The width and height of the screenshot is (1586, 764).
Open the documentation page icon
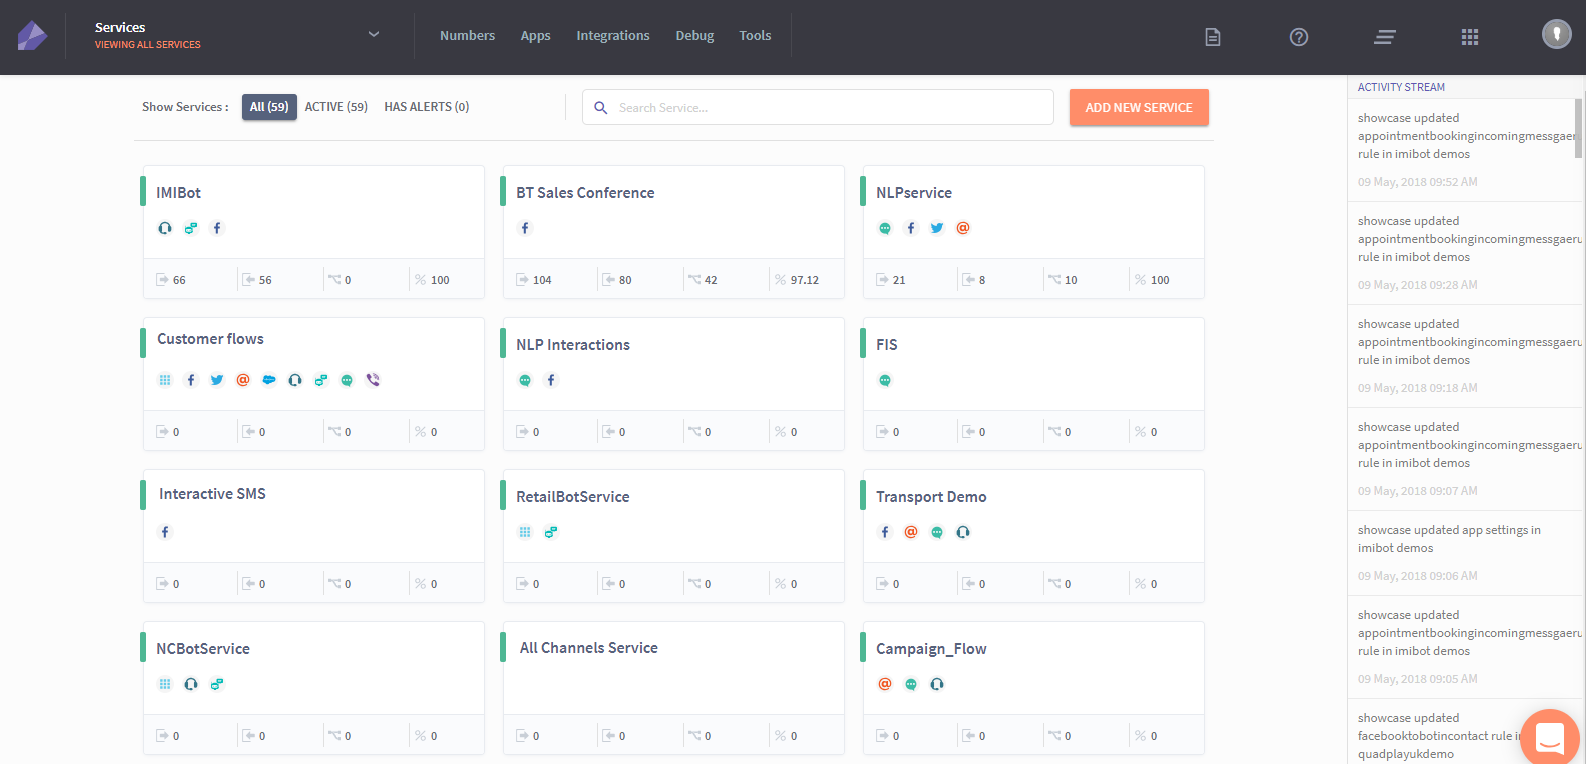point(1213,37)
